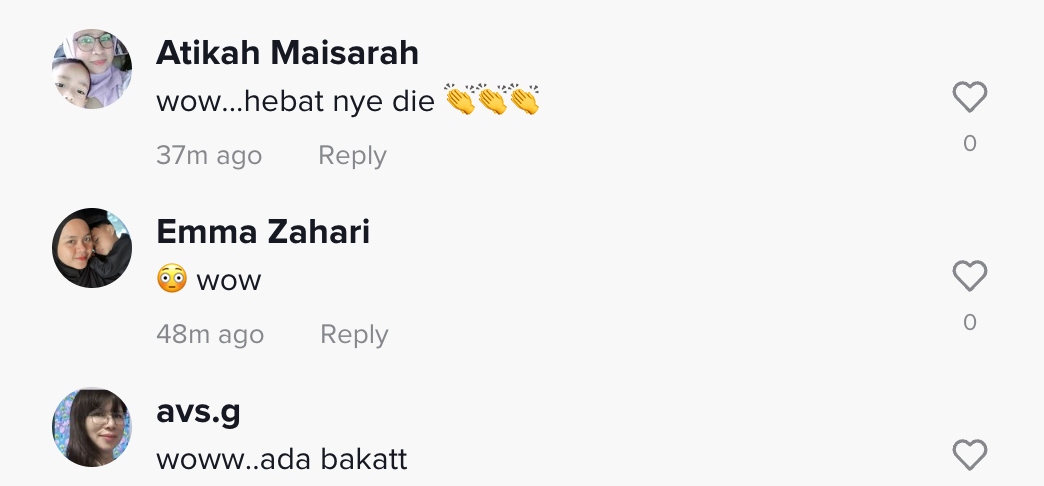Open the Atikah Maisarah username link
This screenshot has width=1044, height=486.
(x=287, y=53)
